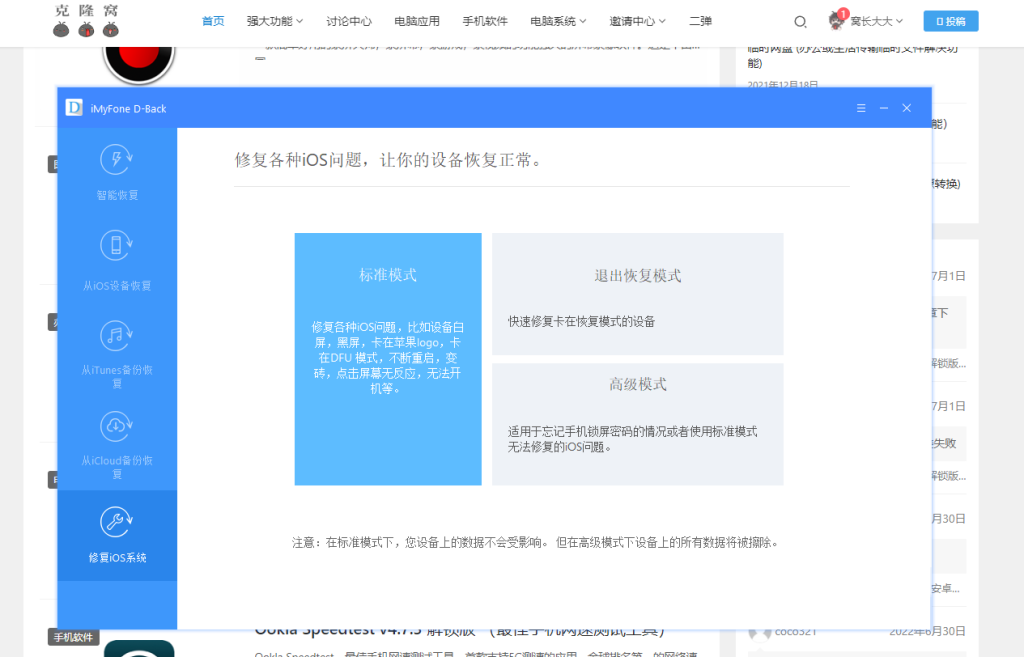Click the heading 修复各种iOS问题
Screen dimensions: 1024x657
[390, 160]
